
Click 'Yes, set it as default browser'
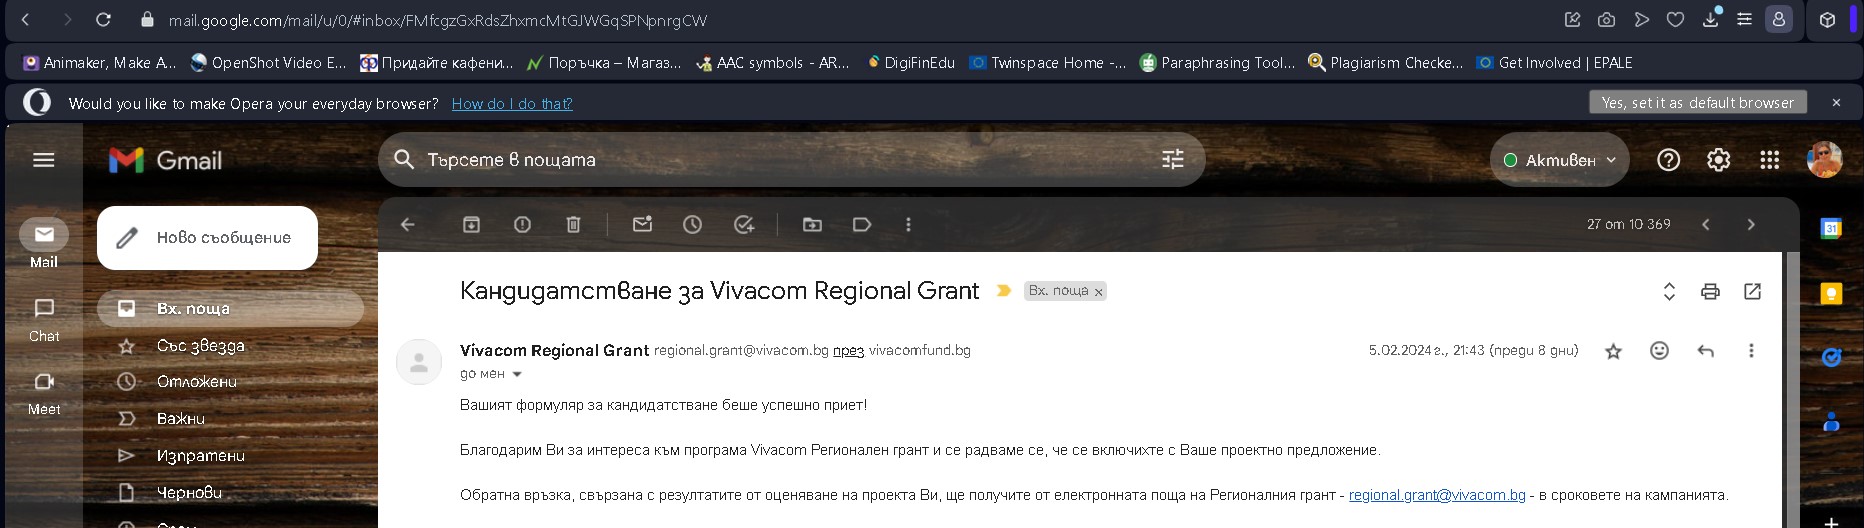pos(1697,102)
